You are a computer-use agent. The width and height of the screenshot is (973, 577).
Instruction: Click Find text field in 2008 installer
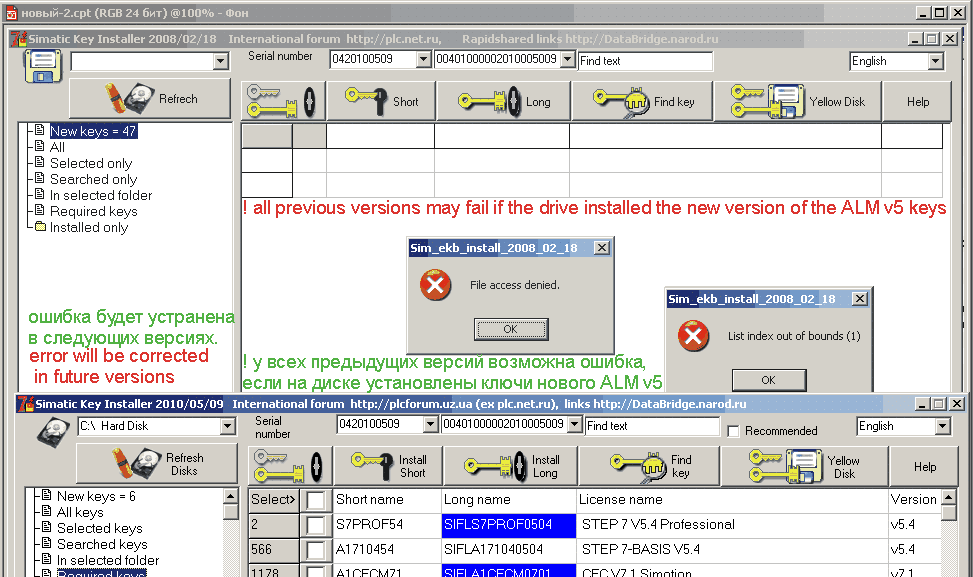tap(645, 61)
